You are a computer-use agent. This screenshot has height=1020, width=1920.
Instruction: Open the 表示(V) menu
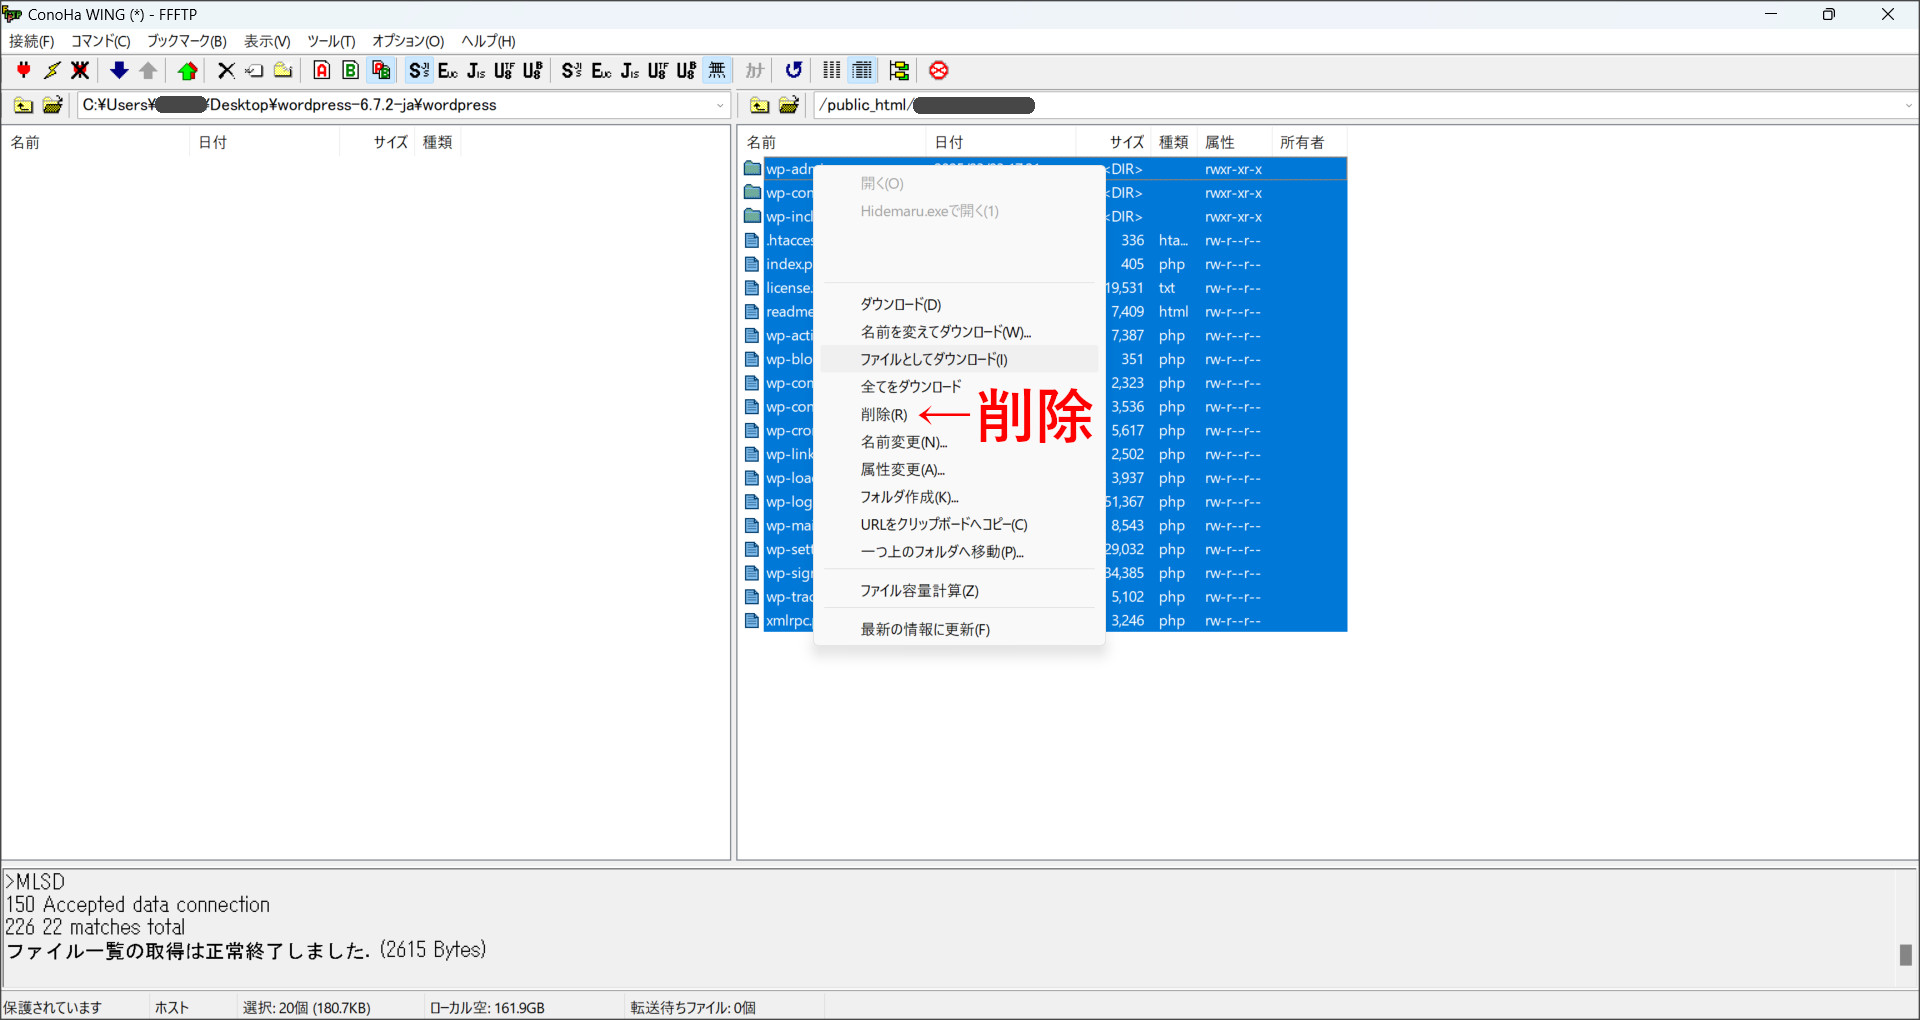pyautogui.click(x=267, y=41)
